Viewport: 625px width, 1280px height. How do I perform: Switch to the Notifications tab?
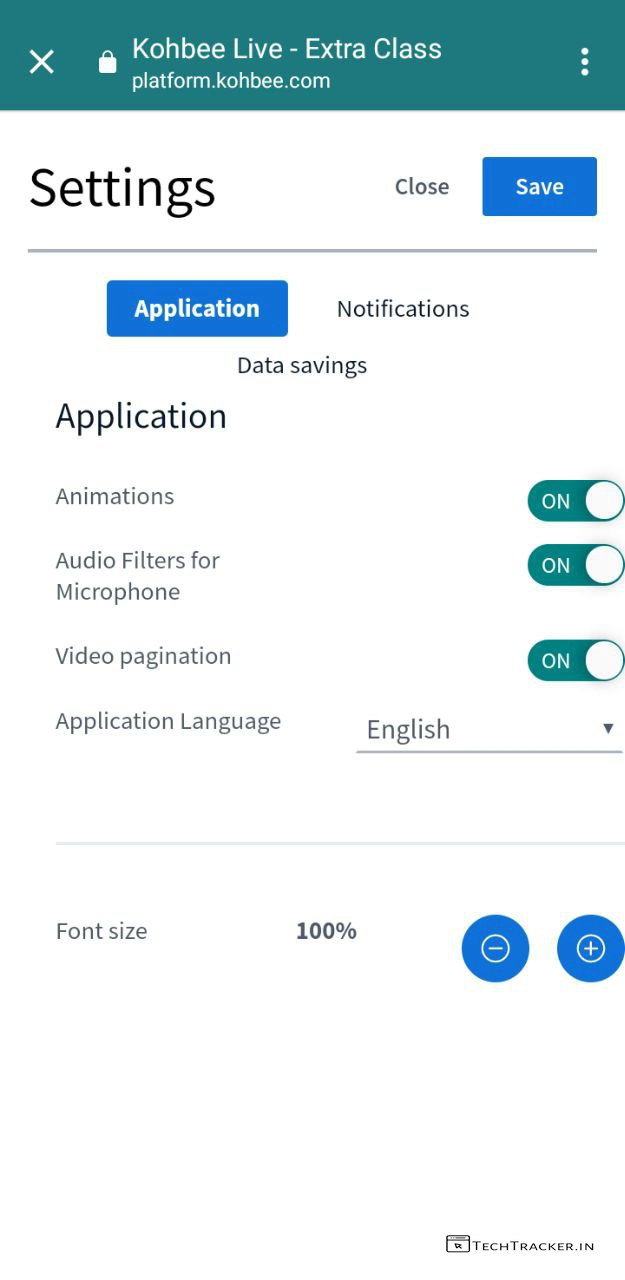point(403,309)
